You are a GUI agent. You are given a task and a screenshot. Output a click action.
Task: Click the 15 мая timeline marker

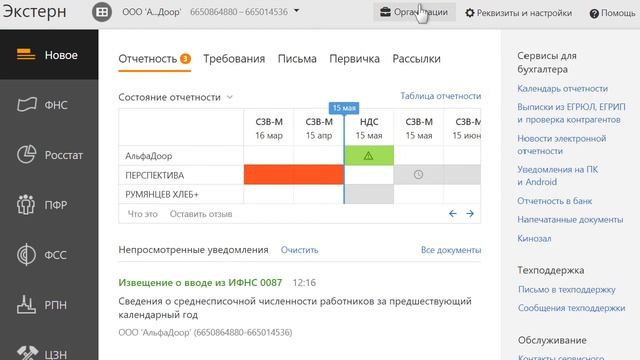pos(344,108)
